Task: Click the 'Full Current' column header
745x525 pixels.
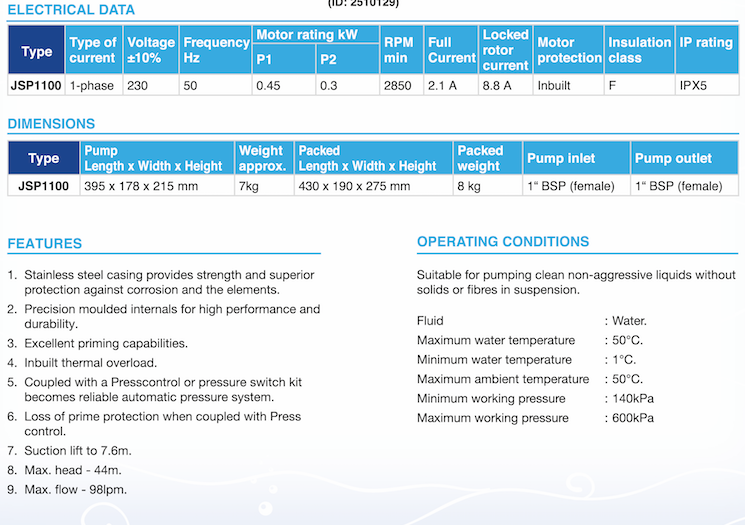Action: point(451,50)
